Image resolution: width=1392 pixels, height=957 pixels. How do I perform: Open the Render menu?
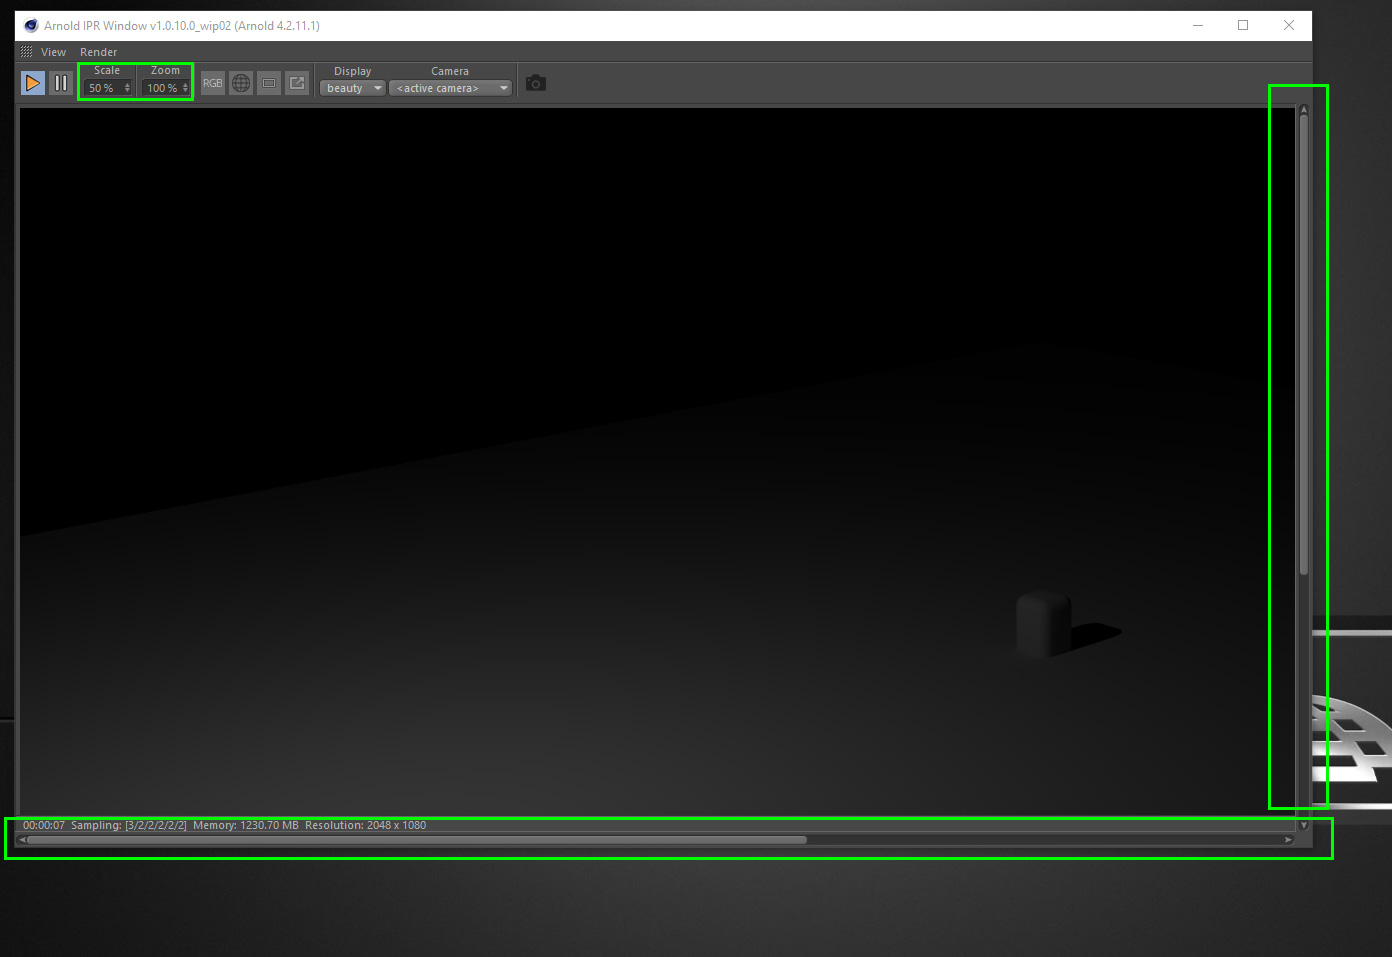pos(98,52)
